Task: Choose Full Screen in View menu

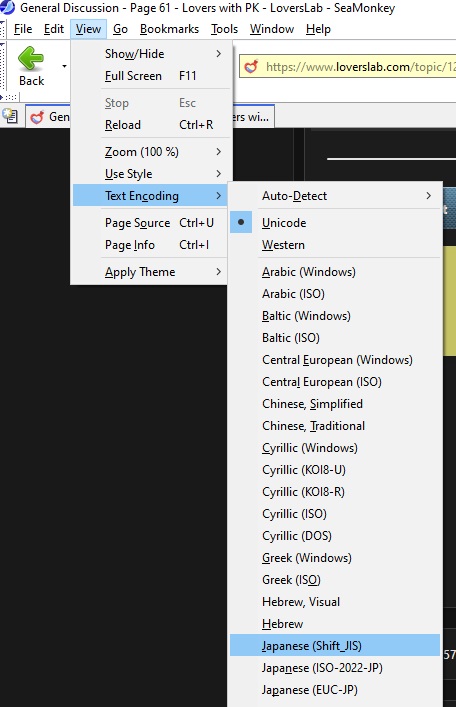Action: [x=151, y=76]
